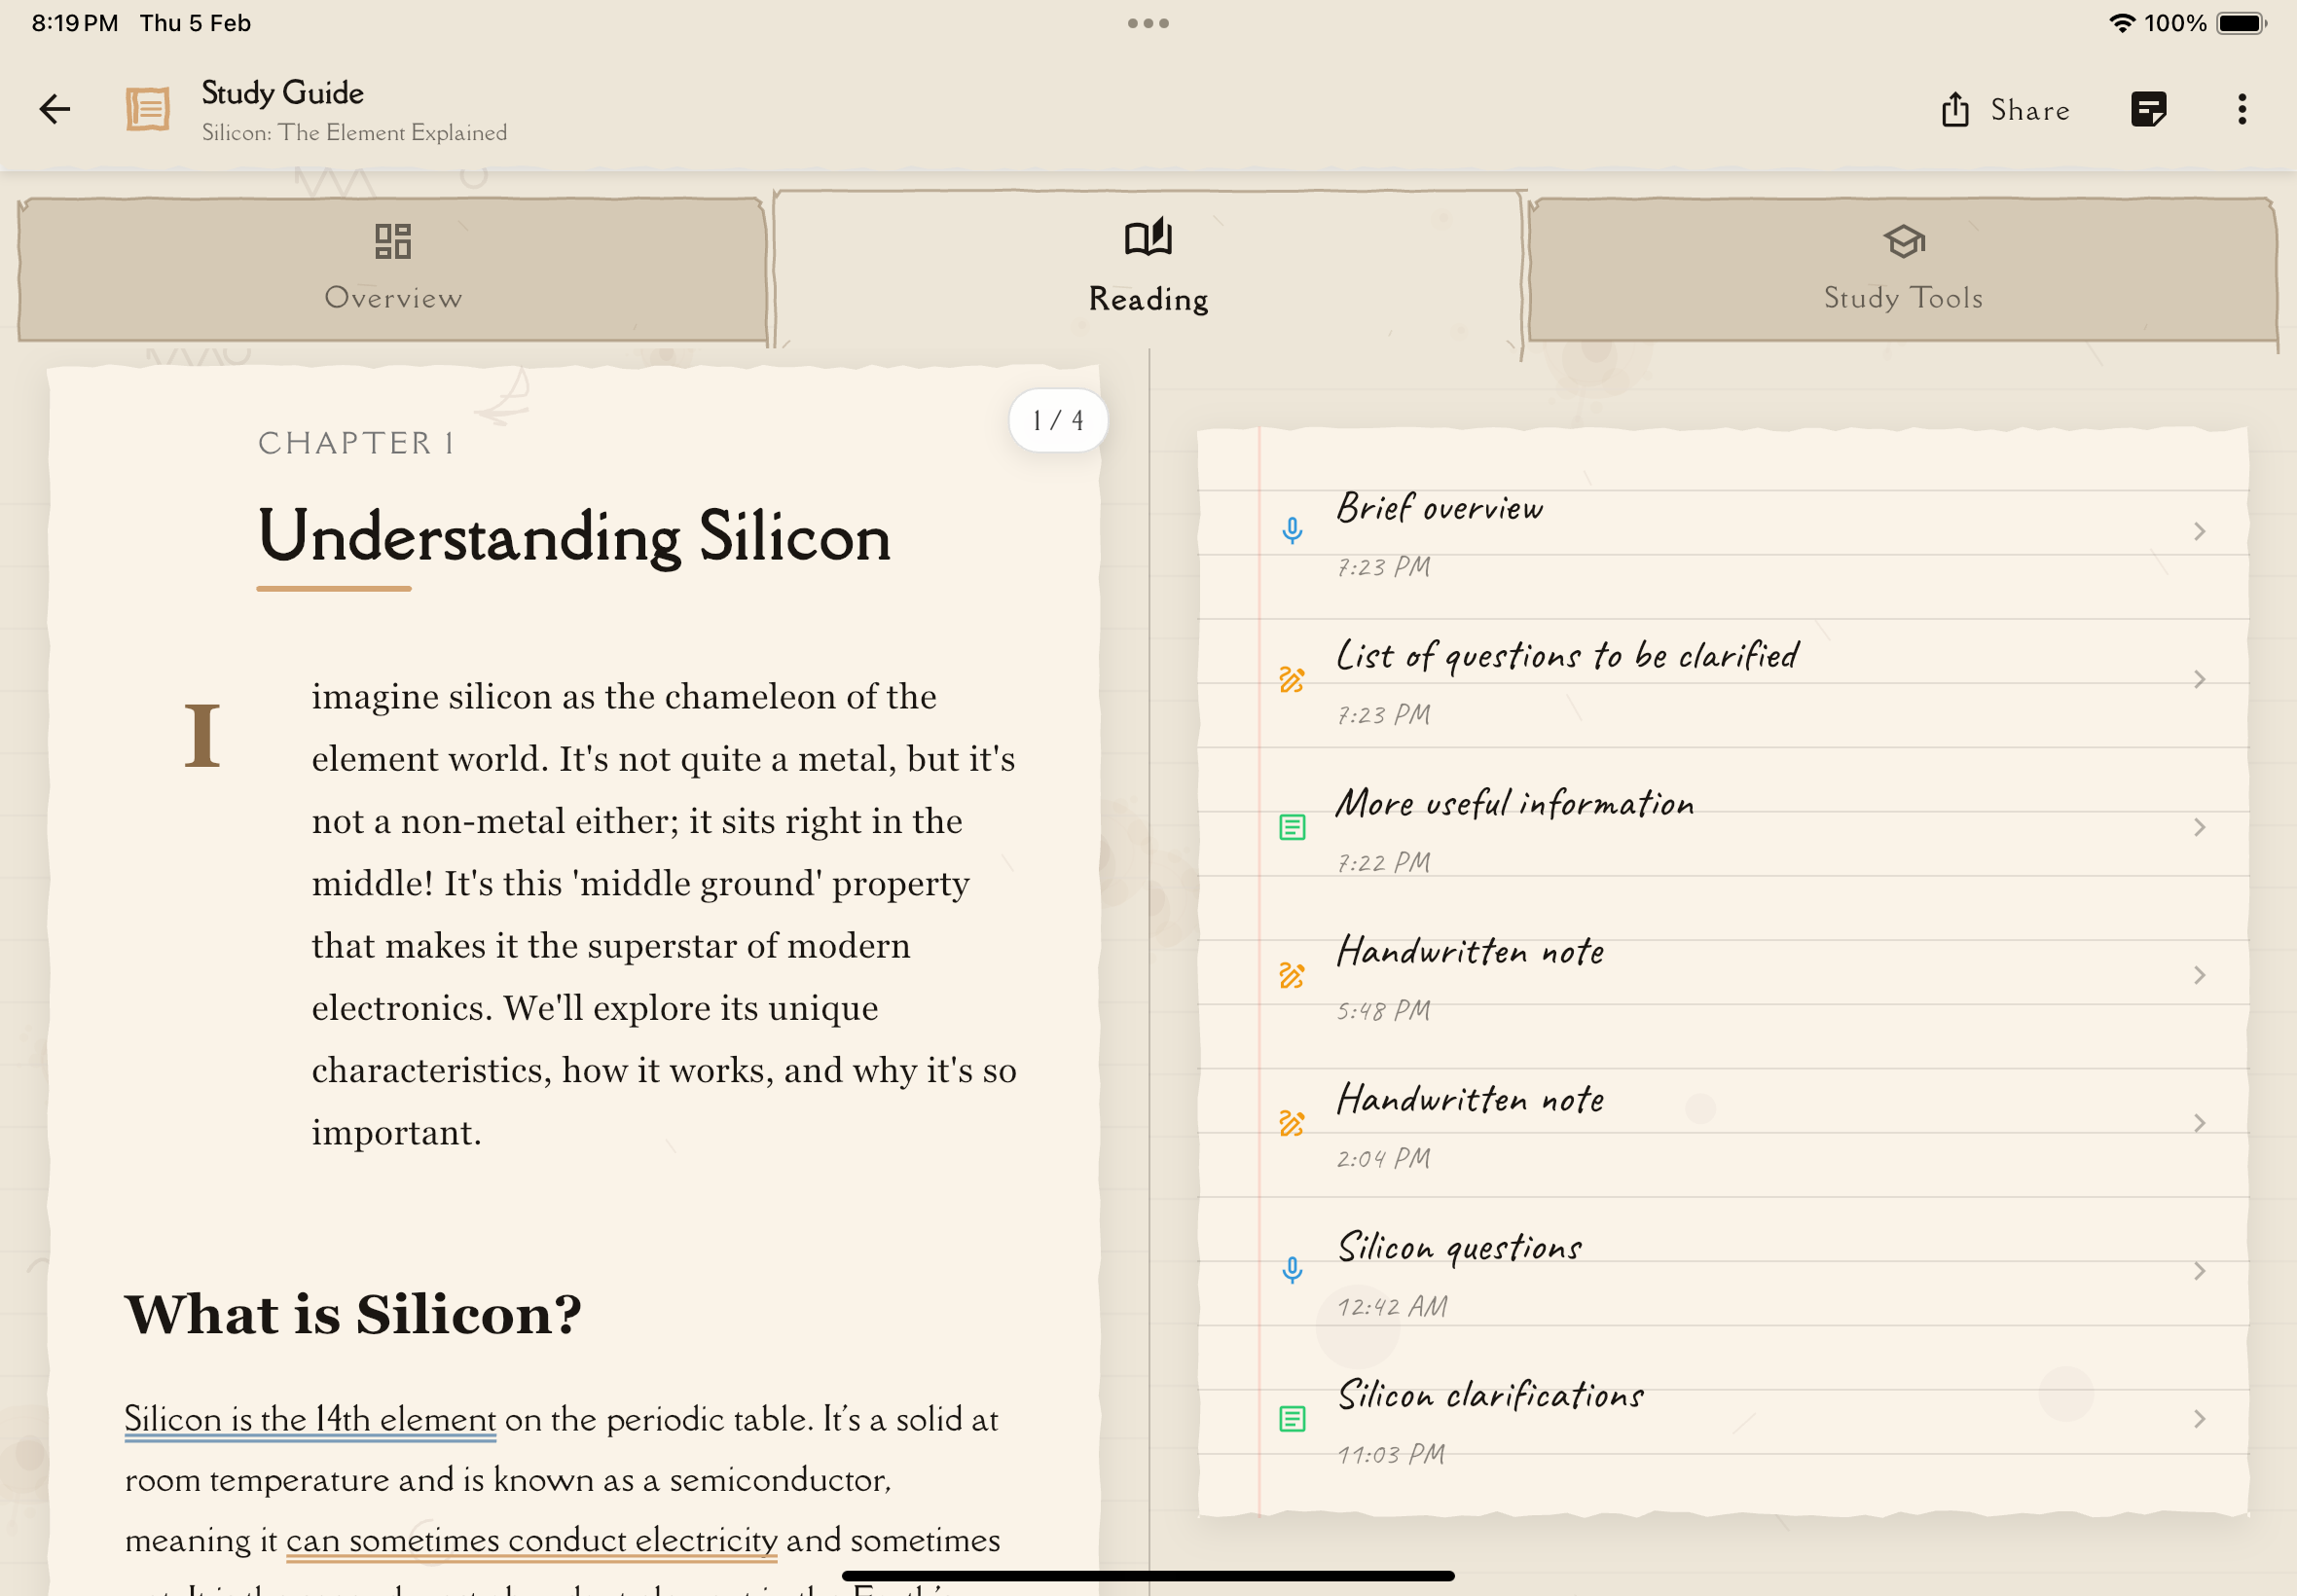Expand the 5:48 PM Handwritten note chevron
Viewport: 2297px width, 1596px height.
pos(2199,975)
